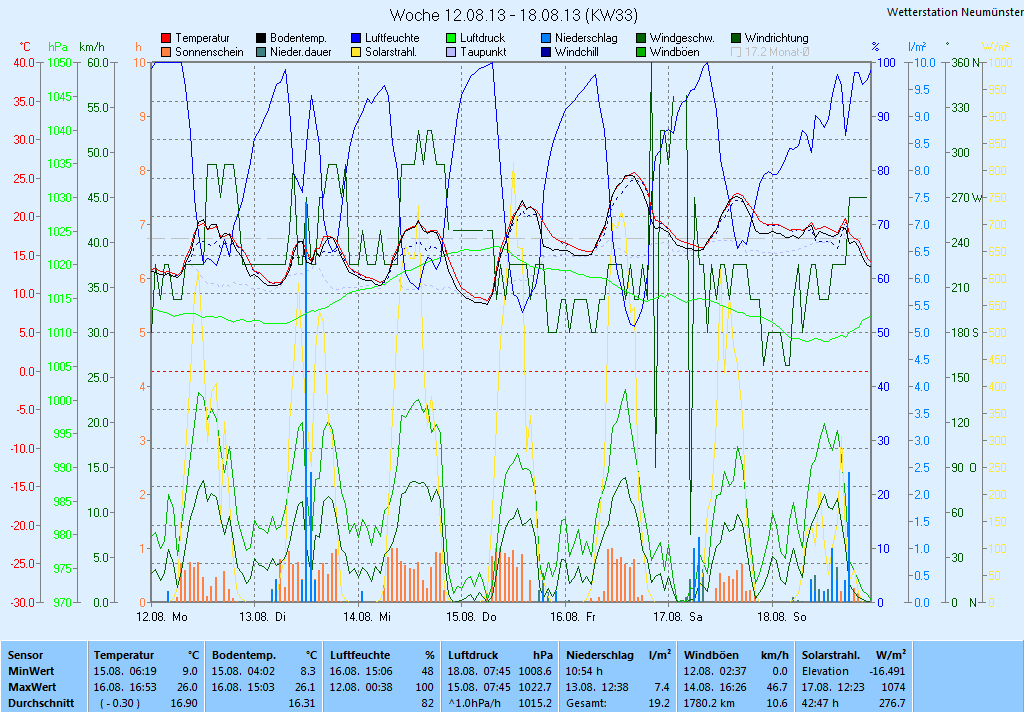Toggle the Taupunkt legend swatch
Image resolution: width=1024 pixels, height=712 pixels.
451,52
